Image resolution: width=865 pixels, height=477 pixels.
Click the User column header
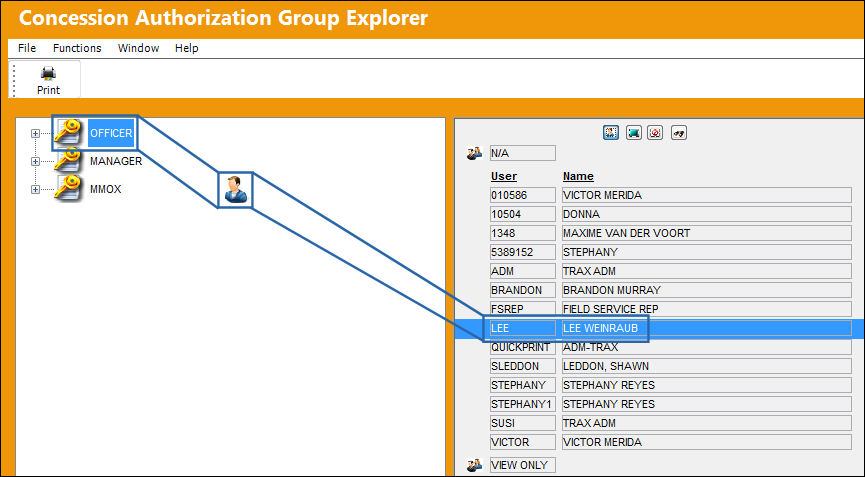504,176
